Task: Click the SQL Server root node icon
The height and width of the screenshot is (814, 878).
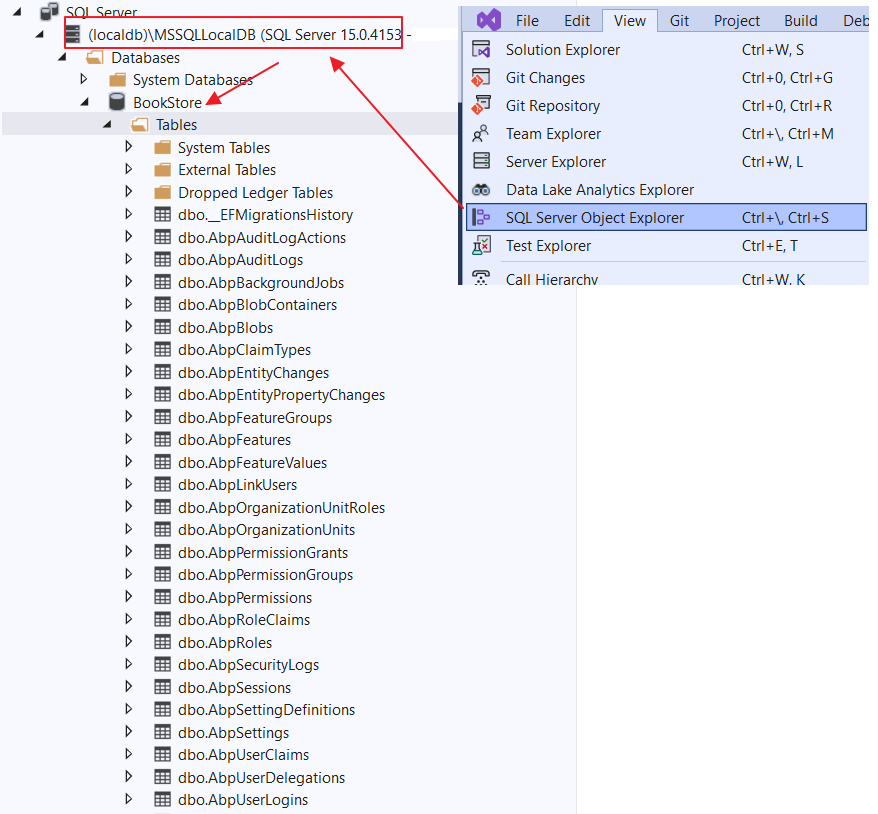Action: click(50, 11)
